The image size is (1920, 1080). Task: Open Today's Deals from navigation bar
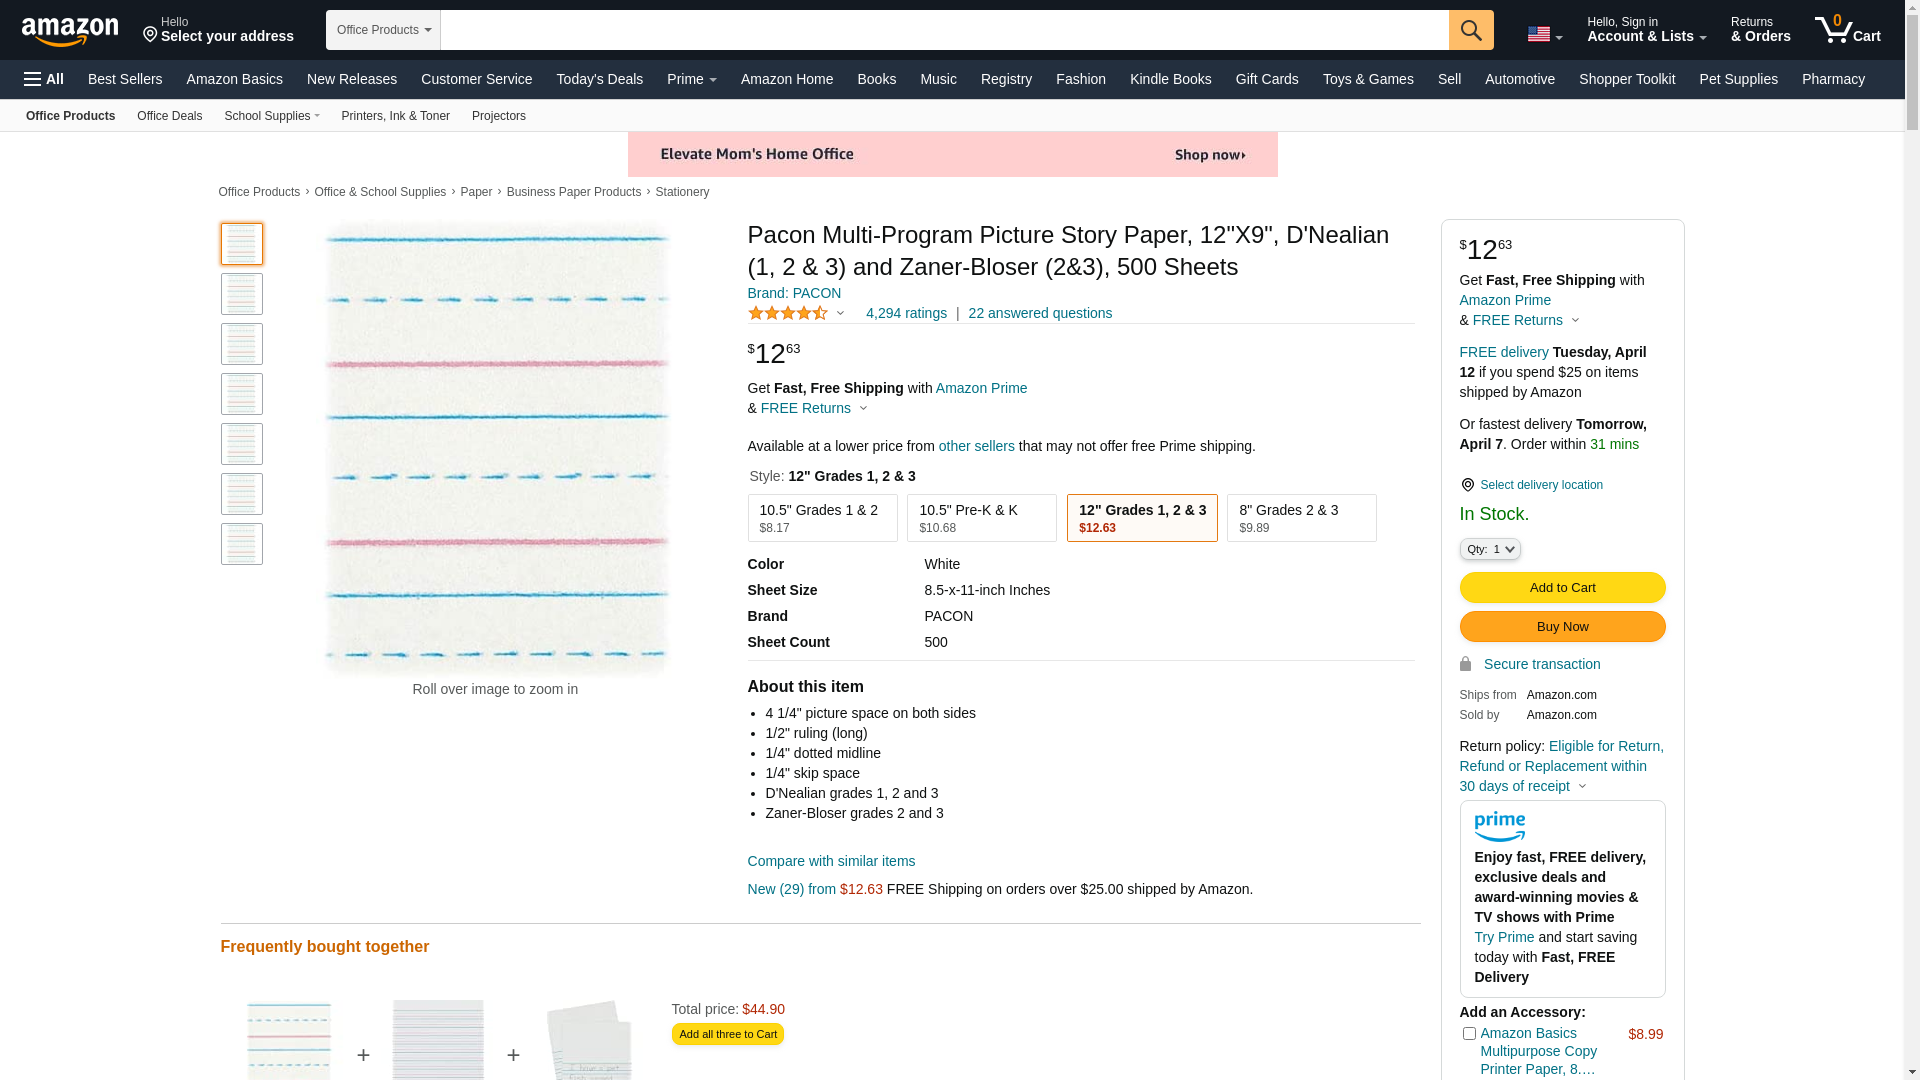tap(599, 79)
